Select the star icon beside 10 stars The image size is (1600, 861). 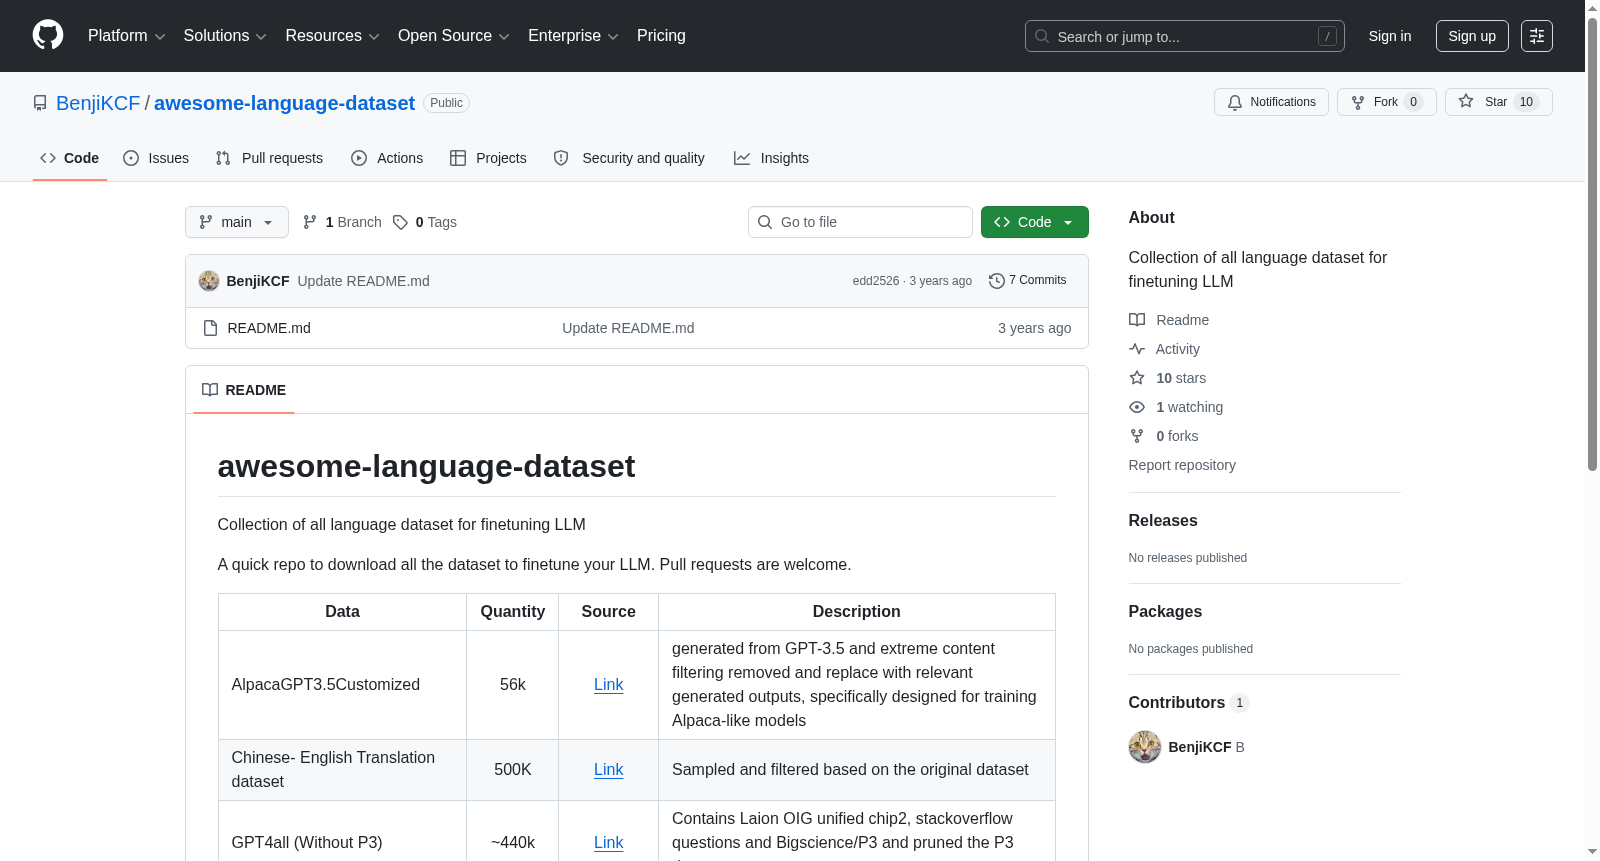1137,378
